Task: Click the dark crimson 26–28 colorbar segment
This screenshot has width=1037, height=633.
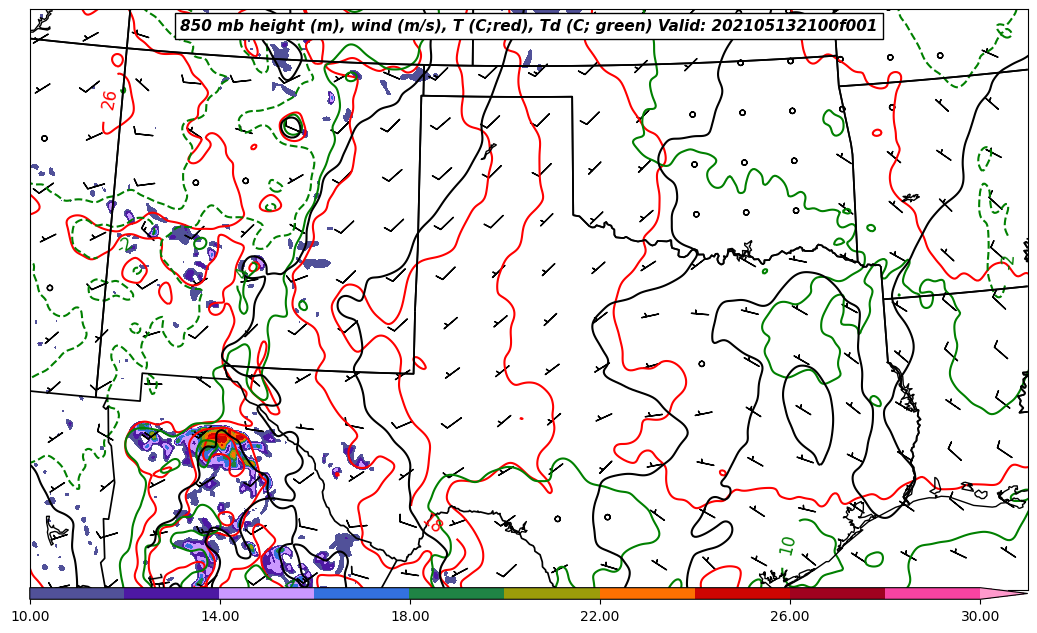Action: tap(837, 593)
